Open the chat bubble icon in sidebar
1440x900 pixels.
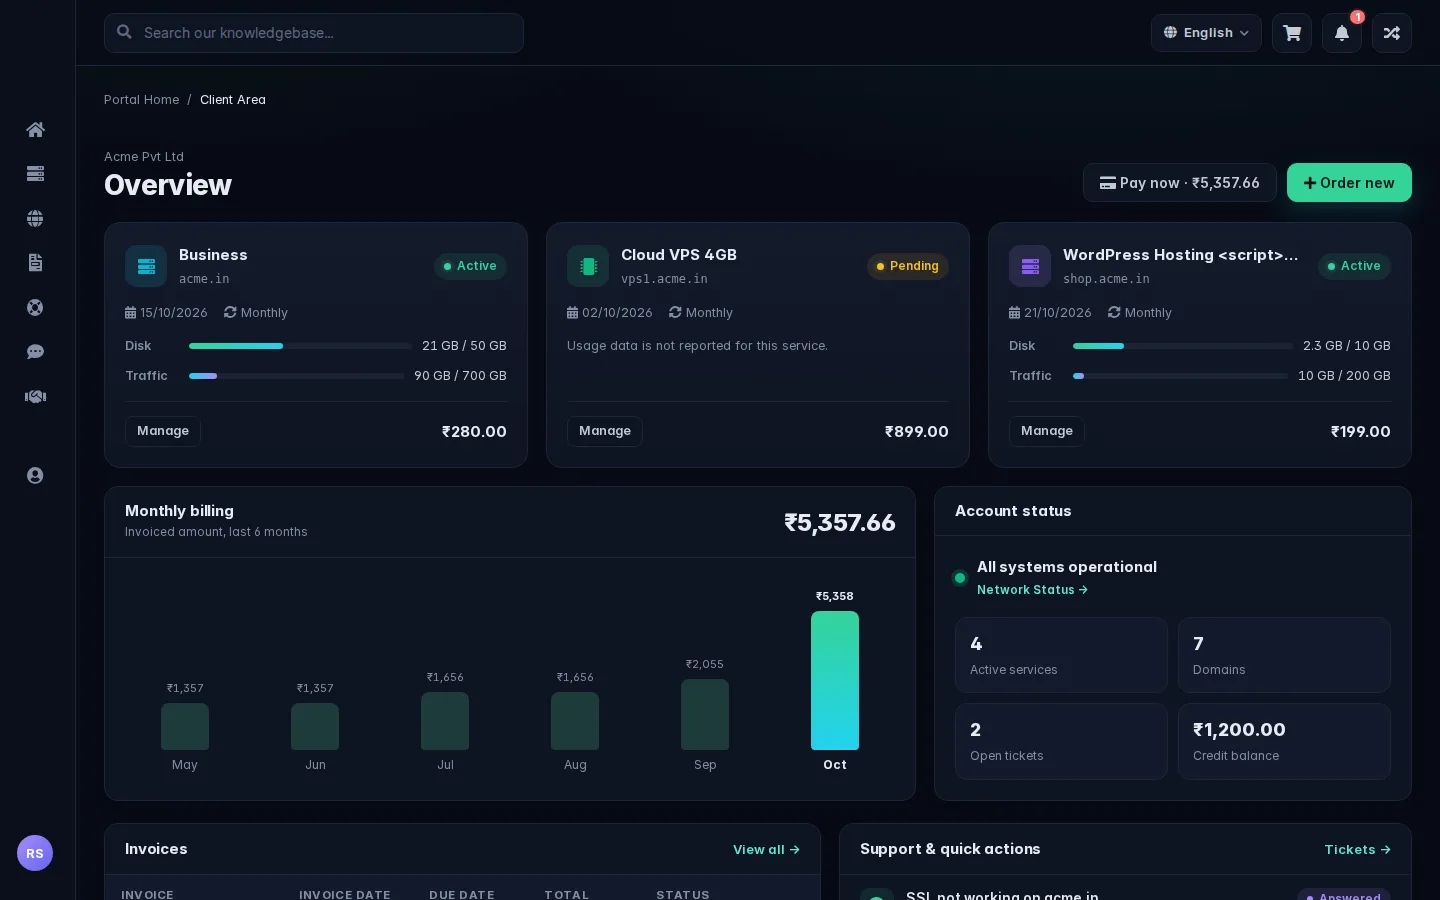click(x=35, y=352)
